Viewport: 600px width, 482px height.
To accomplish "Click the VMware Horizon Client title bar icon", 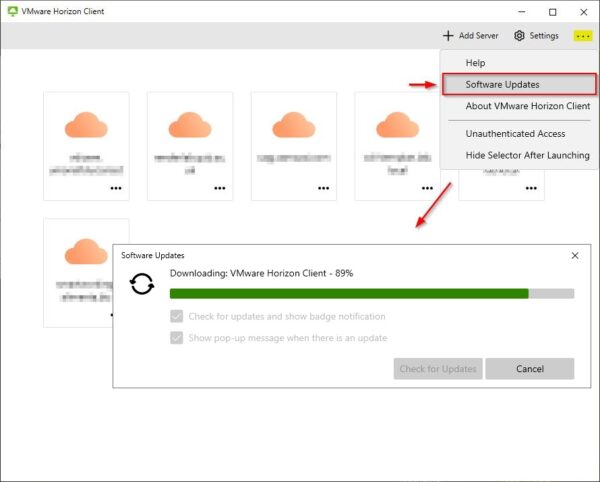I will click(13, 11).
